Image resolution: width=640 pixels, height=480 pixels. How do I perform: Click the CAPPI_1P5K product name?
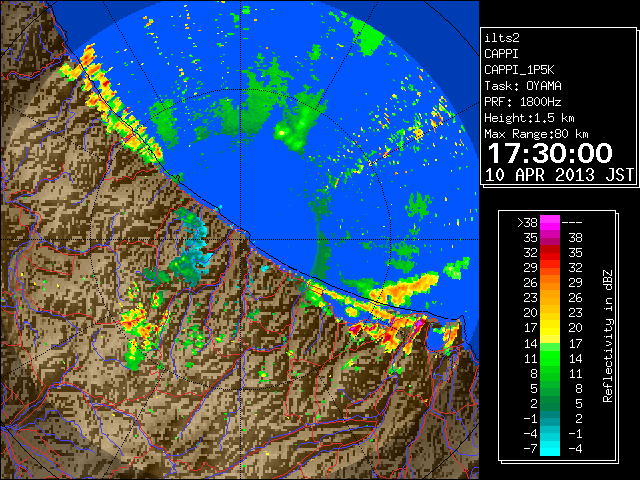[519, 70]
